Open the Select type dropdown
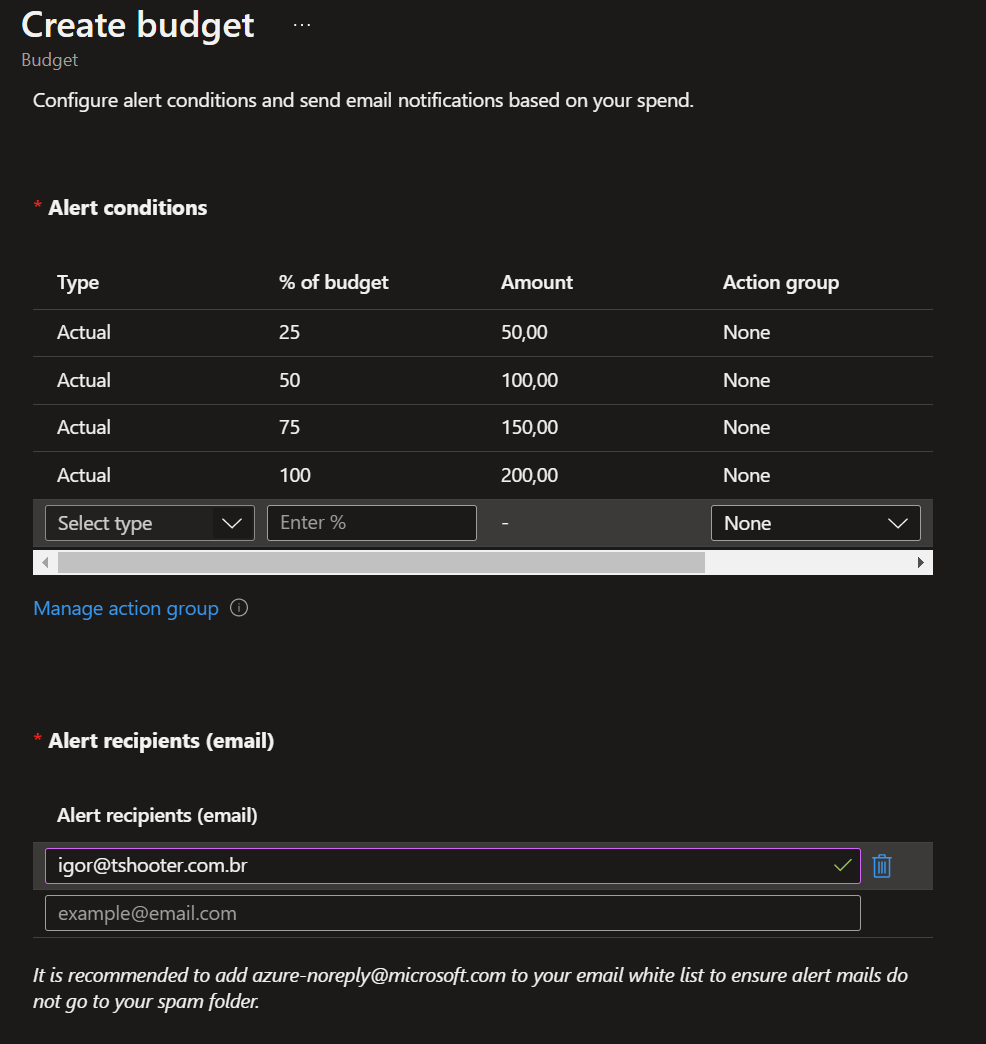This screenshot has width=986, height=1044. [x=150, y=523]
